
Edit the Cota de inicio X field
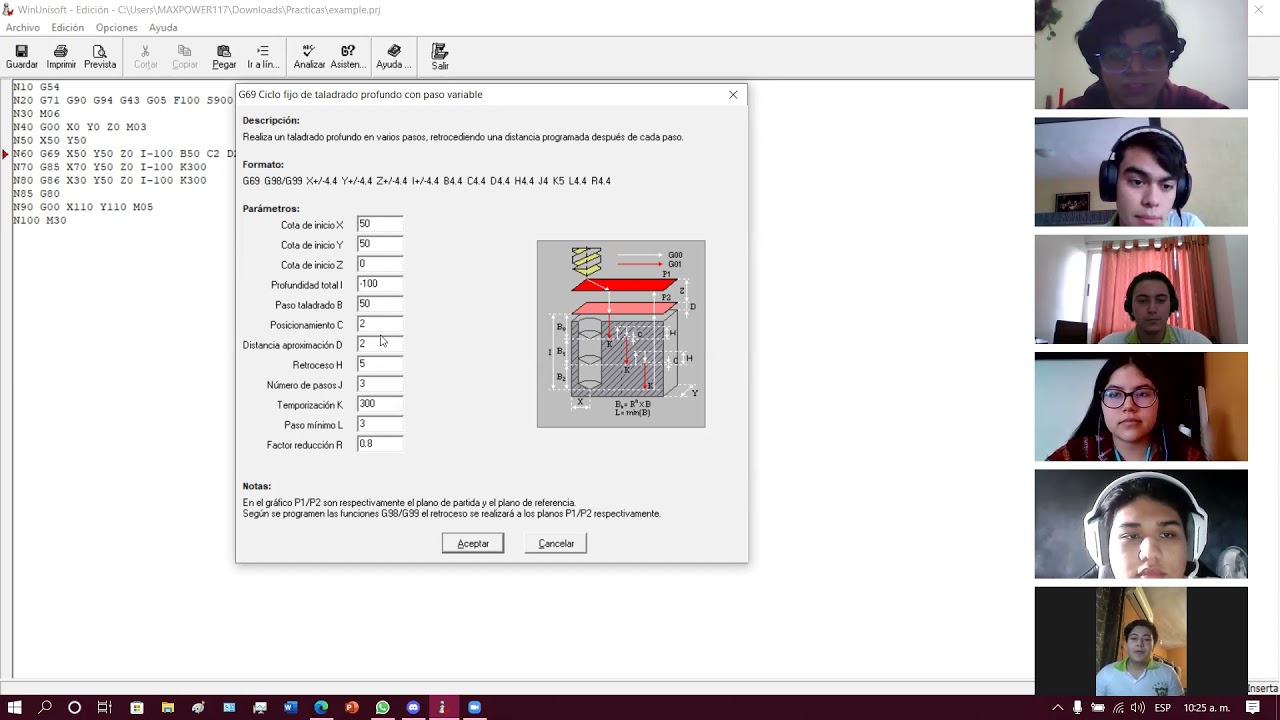click(380, 224)
